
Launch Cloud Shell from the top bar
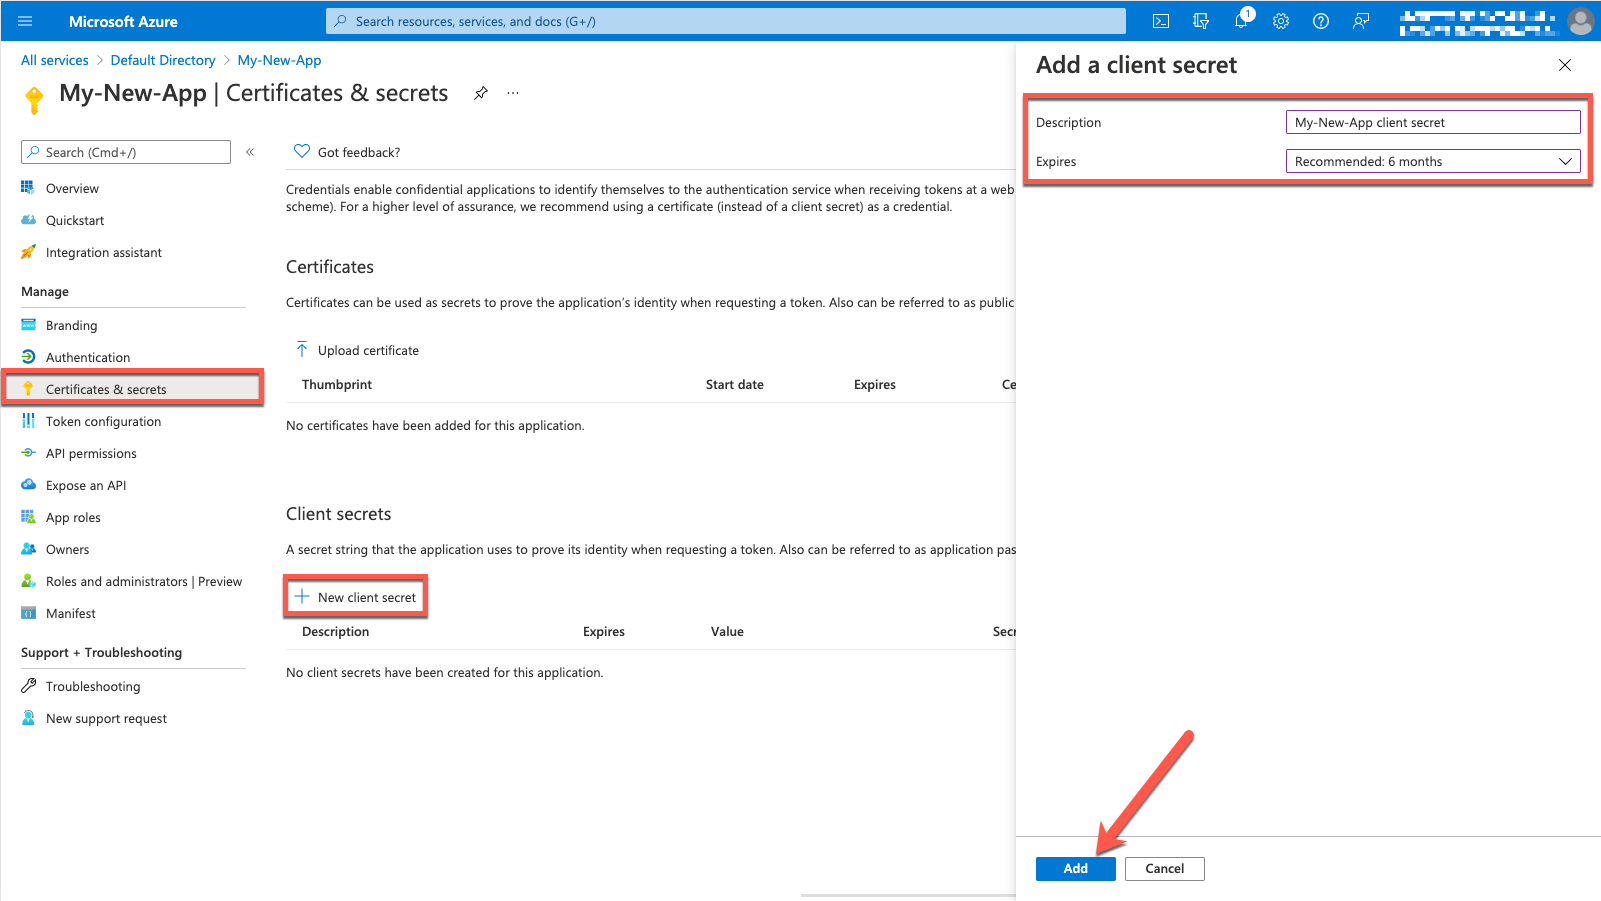(x=1161, y=21)
